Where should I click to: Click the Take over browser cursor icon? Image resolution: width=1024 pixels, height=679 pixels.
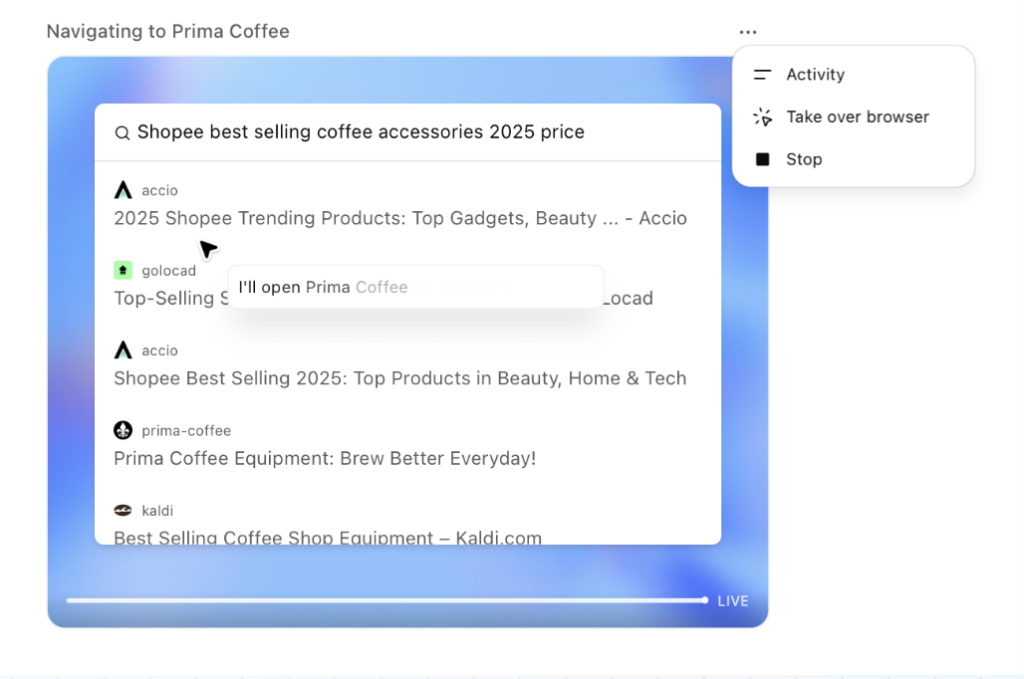pyautogui.click(x=763, y=117)
